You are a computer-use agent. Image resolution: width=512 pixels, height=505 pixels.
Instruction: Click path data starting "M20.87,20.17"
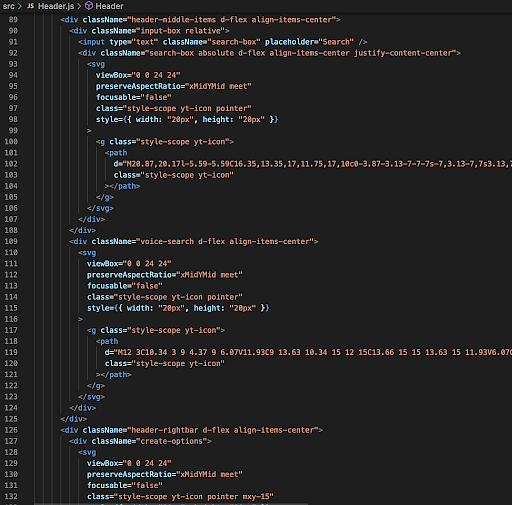317,164
